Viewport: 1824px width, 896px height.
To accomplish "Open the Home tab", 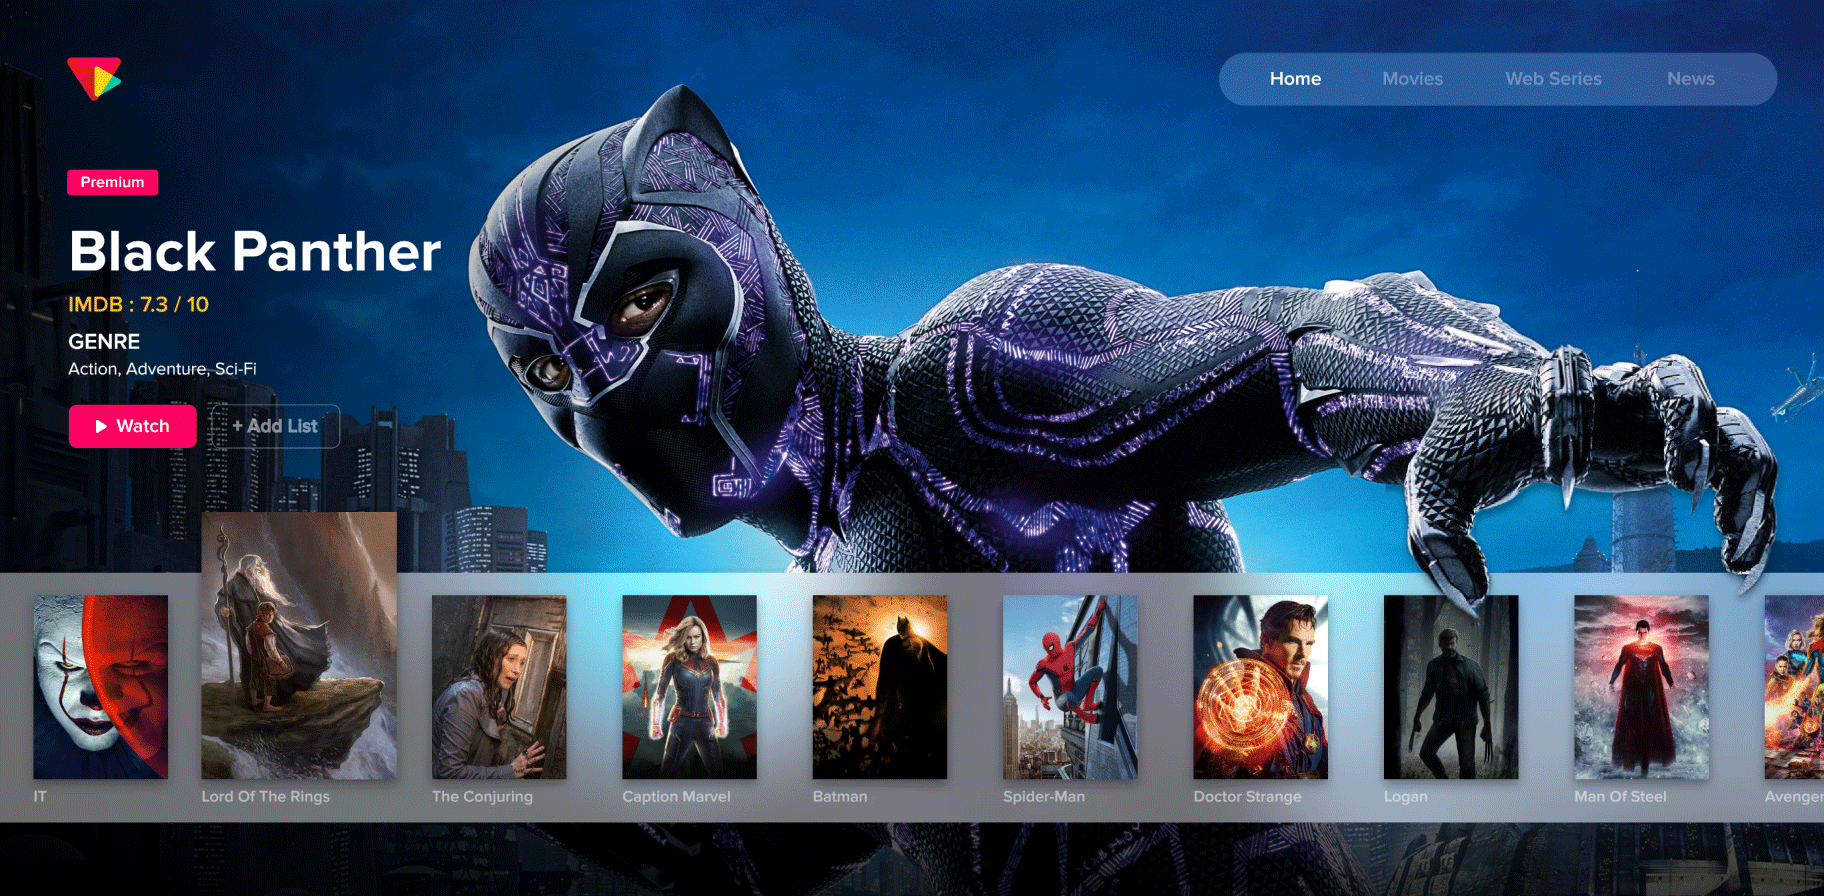I will [x=1295, y=79].
